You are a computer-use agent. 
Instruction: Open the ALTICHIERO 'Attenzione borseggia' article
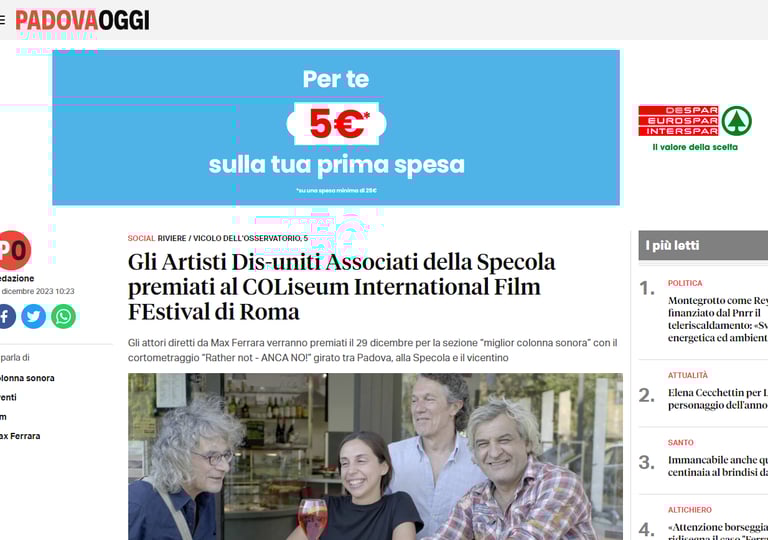click(718, 531)
